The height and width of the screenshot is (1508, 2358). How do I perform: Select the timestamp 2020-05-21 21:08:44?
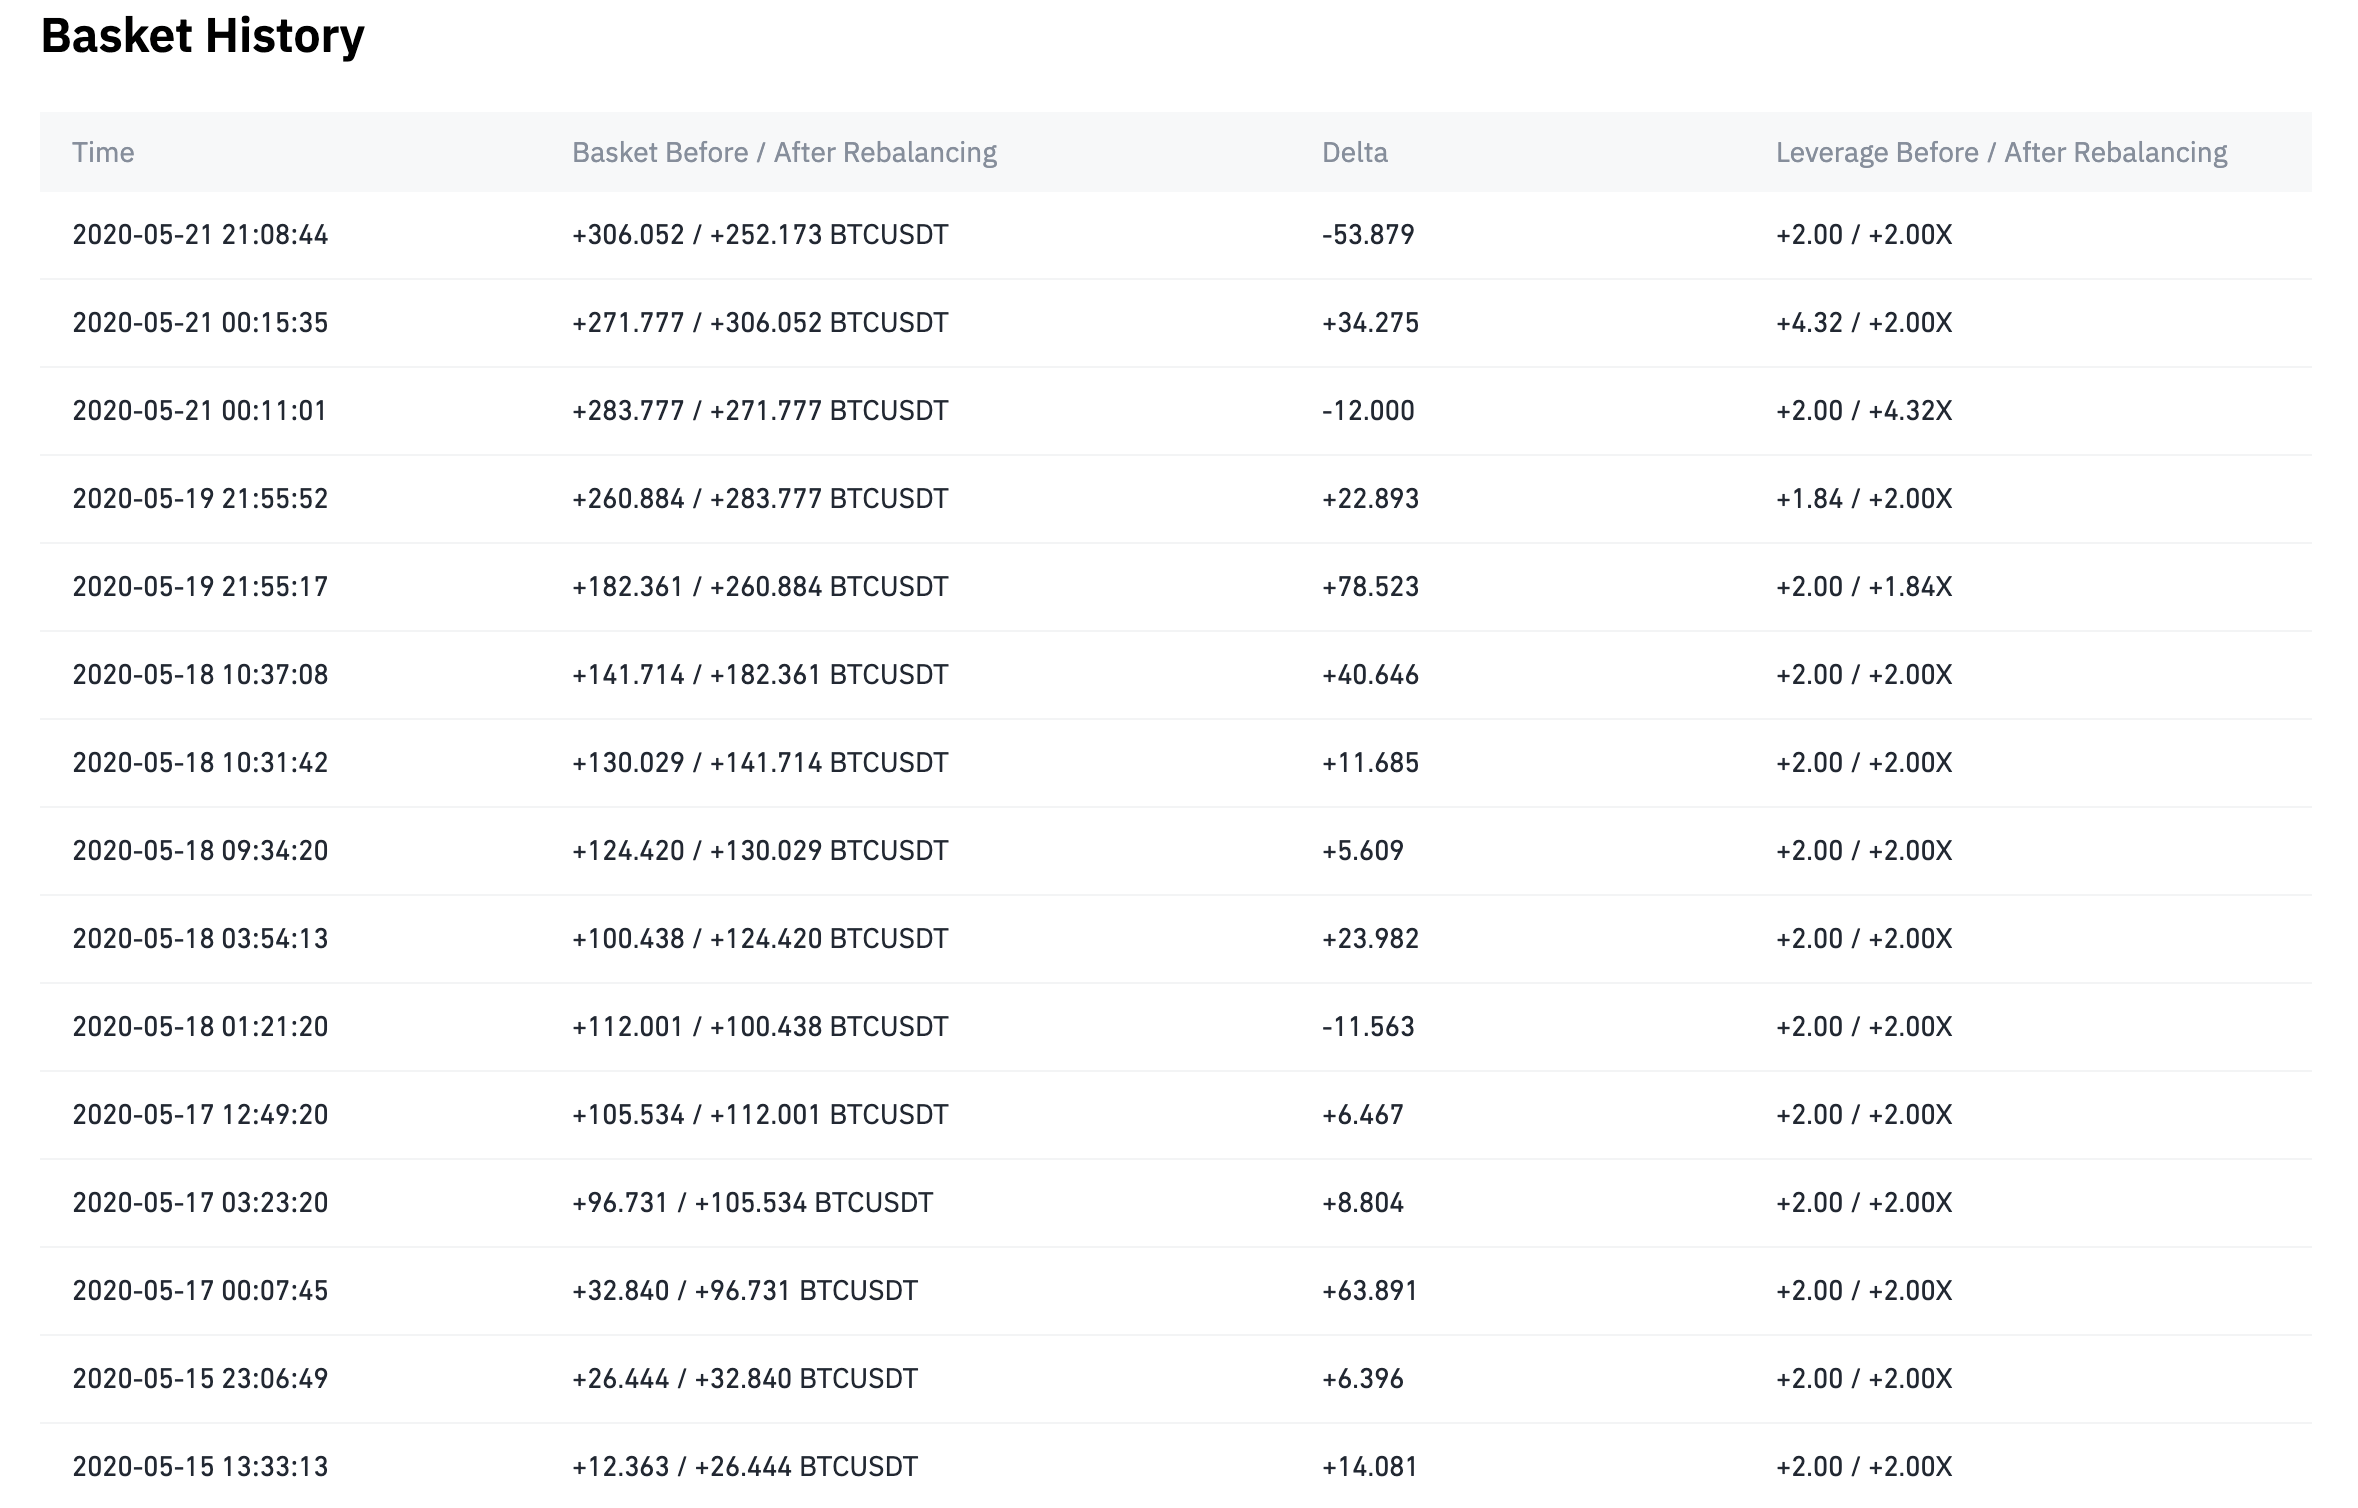click(x=200, y=235)
